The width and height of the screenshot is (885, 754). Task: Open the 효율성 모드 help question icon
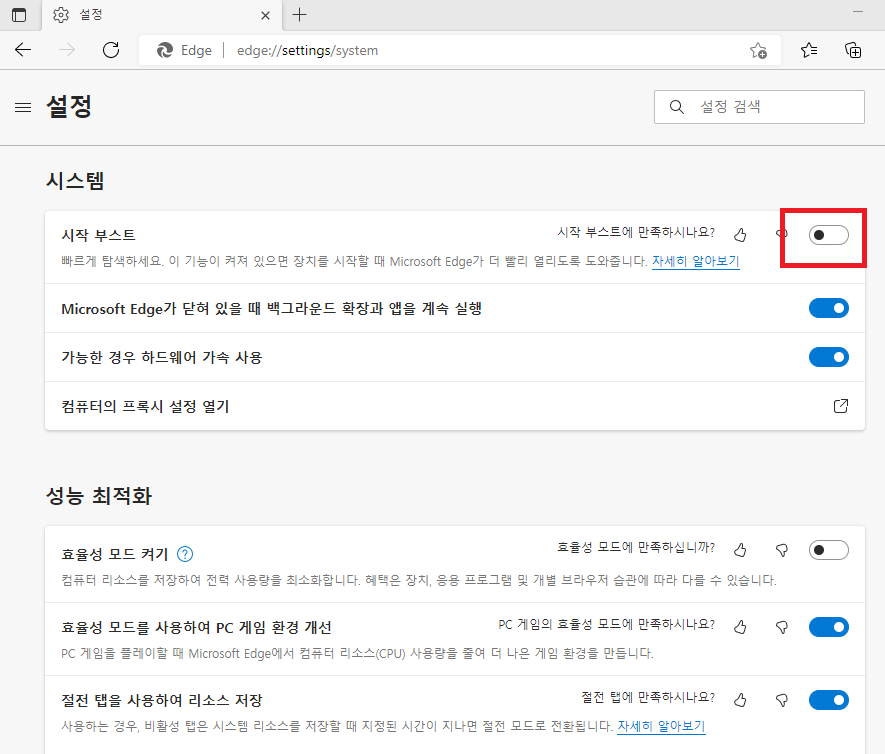(x=185, y=554)
